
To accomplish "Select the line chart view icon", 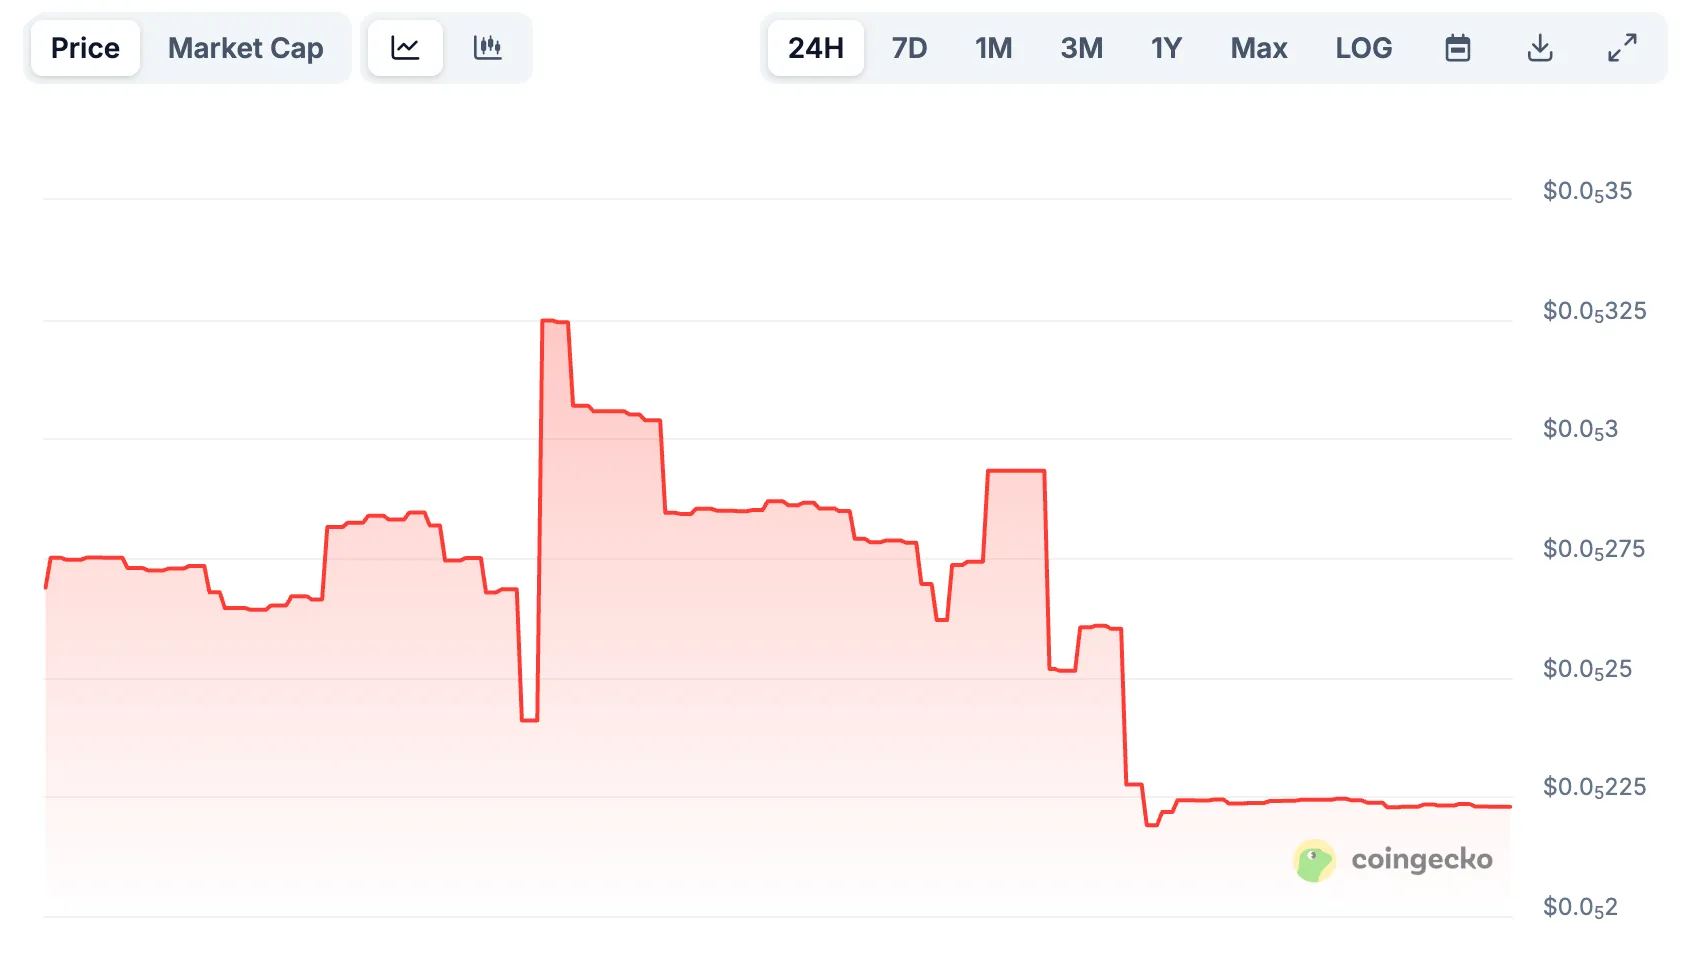I will (x=404, y=47).
